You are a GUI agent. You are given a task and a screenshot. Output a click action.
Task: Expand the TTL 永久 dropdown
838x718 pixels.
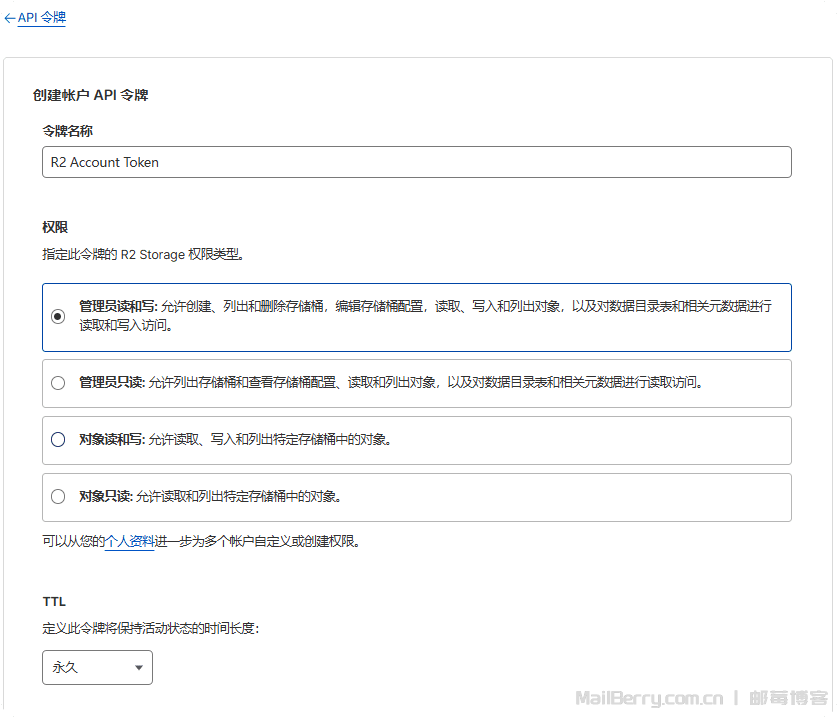tap(97, 667)
